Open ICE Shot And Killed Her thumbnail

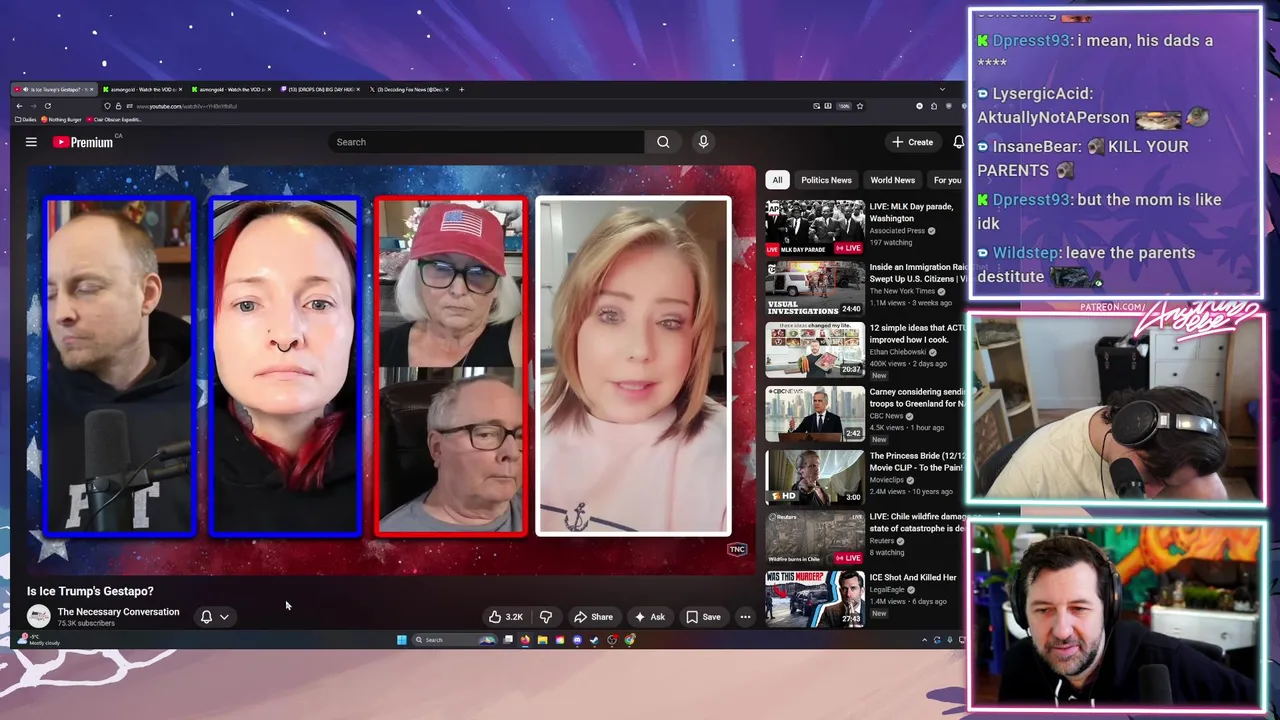pyautogui.click(x=815, y=599)
